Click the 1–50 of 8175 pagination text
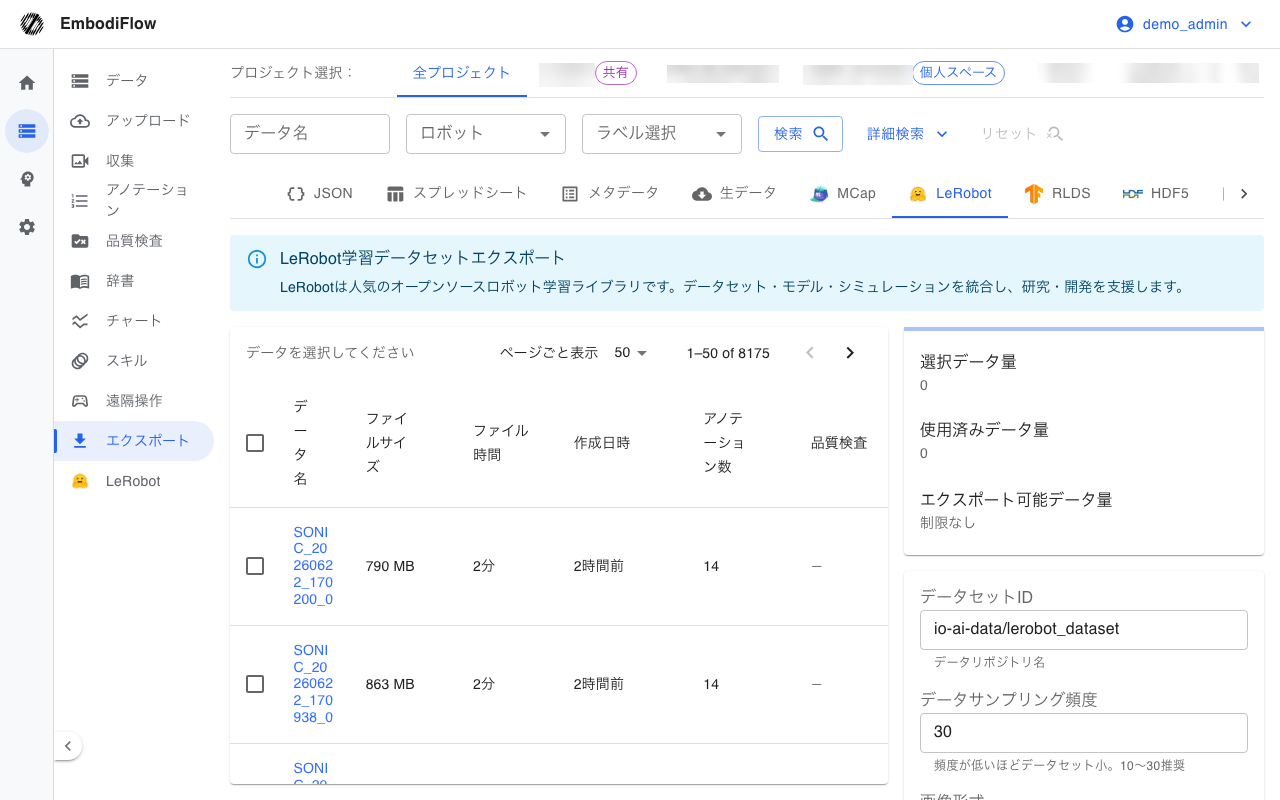This screenshot has width=1280, height=800. pos(728,353)
